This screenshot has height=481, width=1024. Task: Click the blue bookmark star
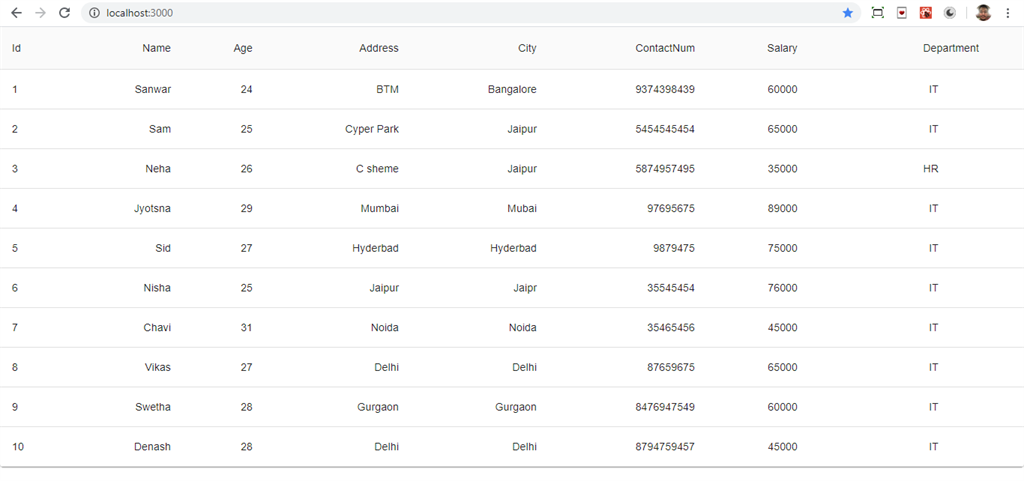[x=848, y=13]
